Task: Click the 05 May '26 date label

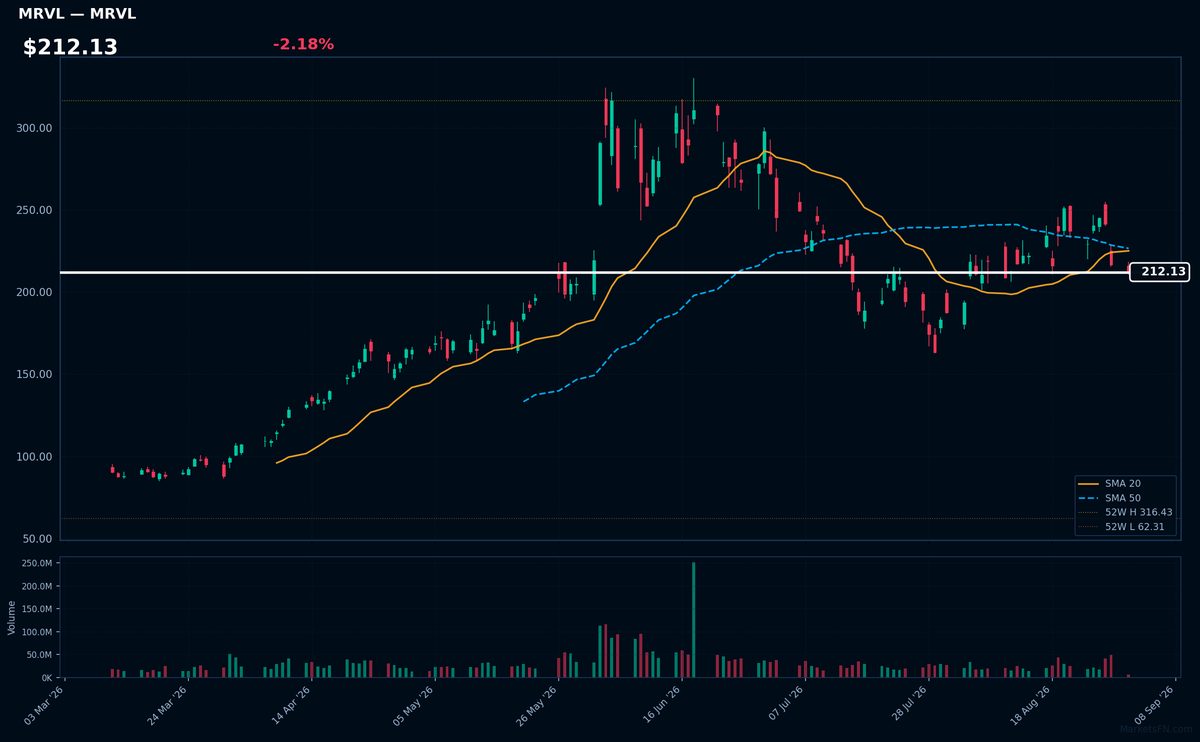Action: 412,704
